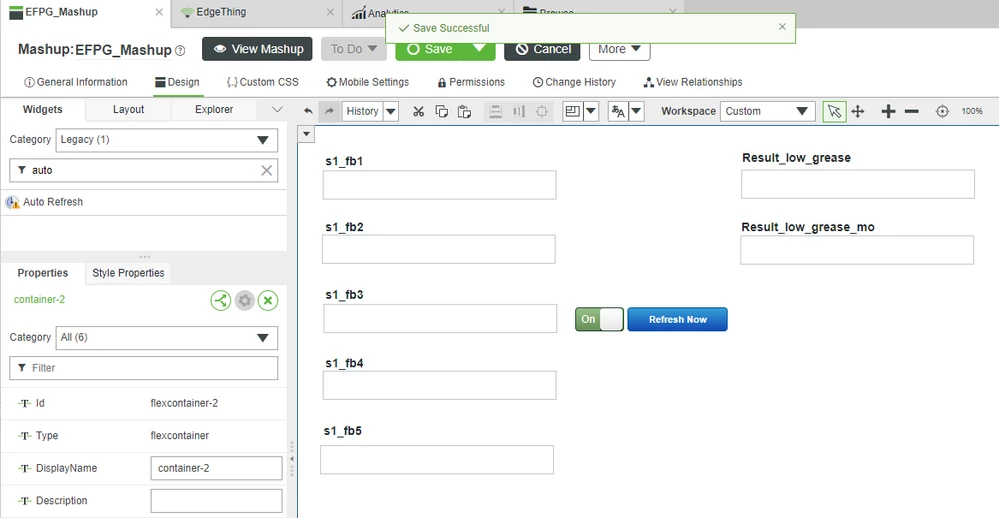
Task: Dismiss the Save Successful notification
Action: (x=782, y=27)
